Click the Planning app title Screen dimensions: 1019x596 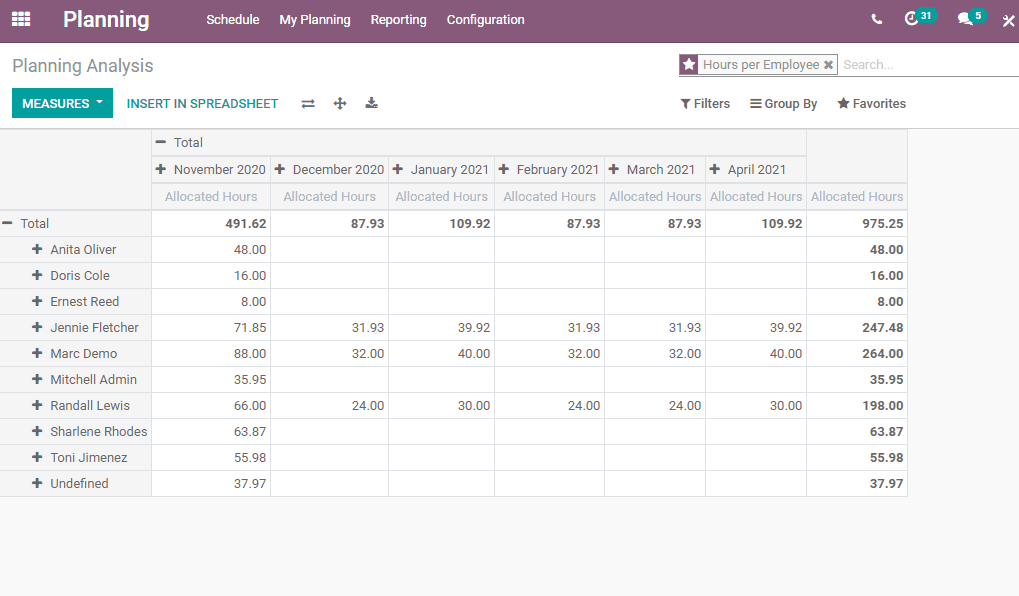[x=106, y=19]
